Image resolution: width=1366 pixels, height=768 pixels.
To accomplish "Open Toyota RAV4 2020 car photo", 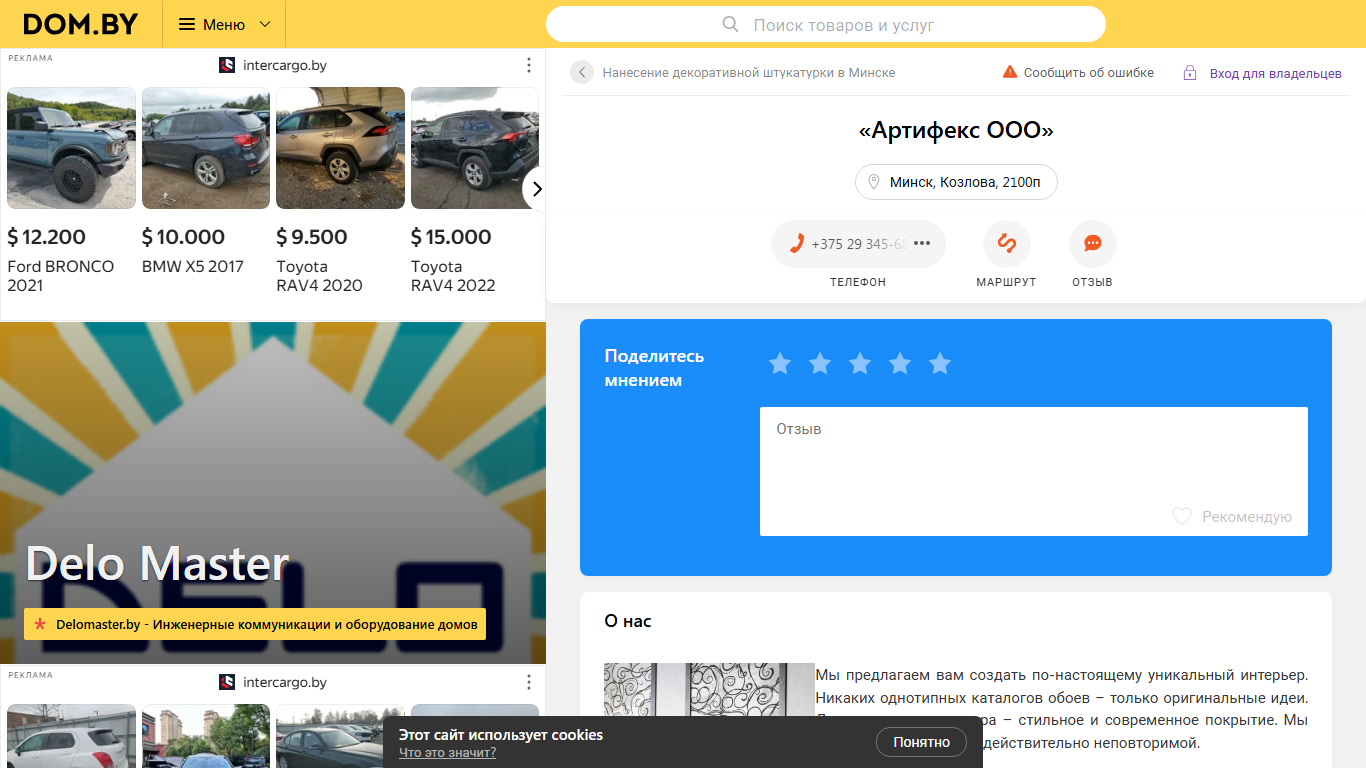I will (340, 148).
